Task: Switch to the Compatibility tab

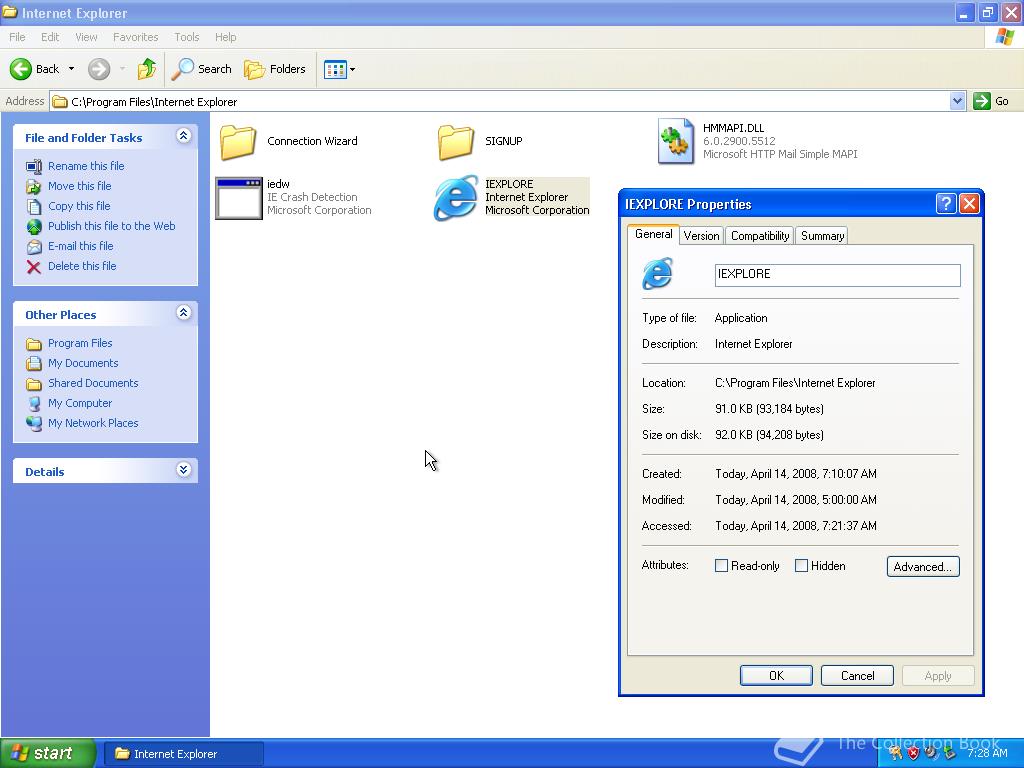Action: point(760,236)
